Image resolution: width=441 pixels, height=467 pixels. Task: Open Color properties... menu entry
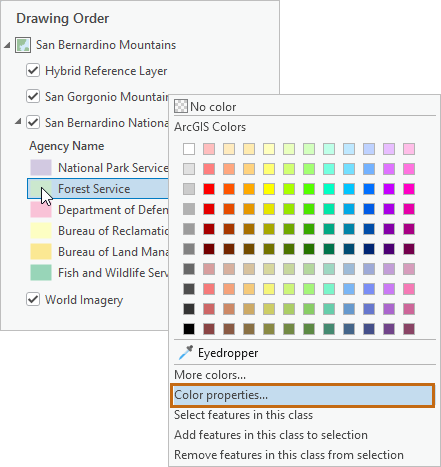[302, 395]
